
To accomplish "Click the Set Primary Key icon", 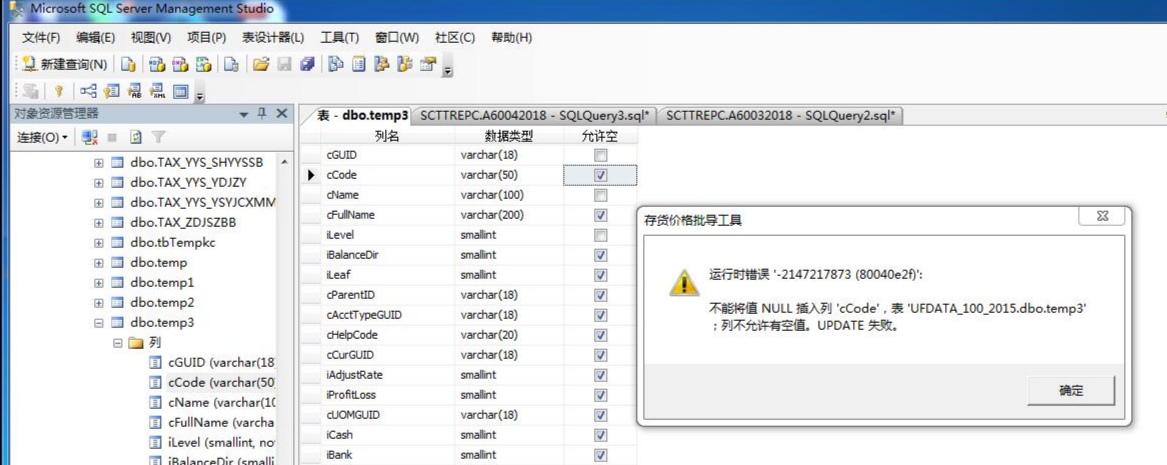I will [x=59, y=91].
